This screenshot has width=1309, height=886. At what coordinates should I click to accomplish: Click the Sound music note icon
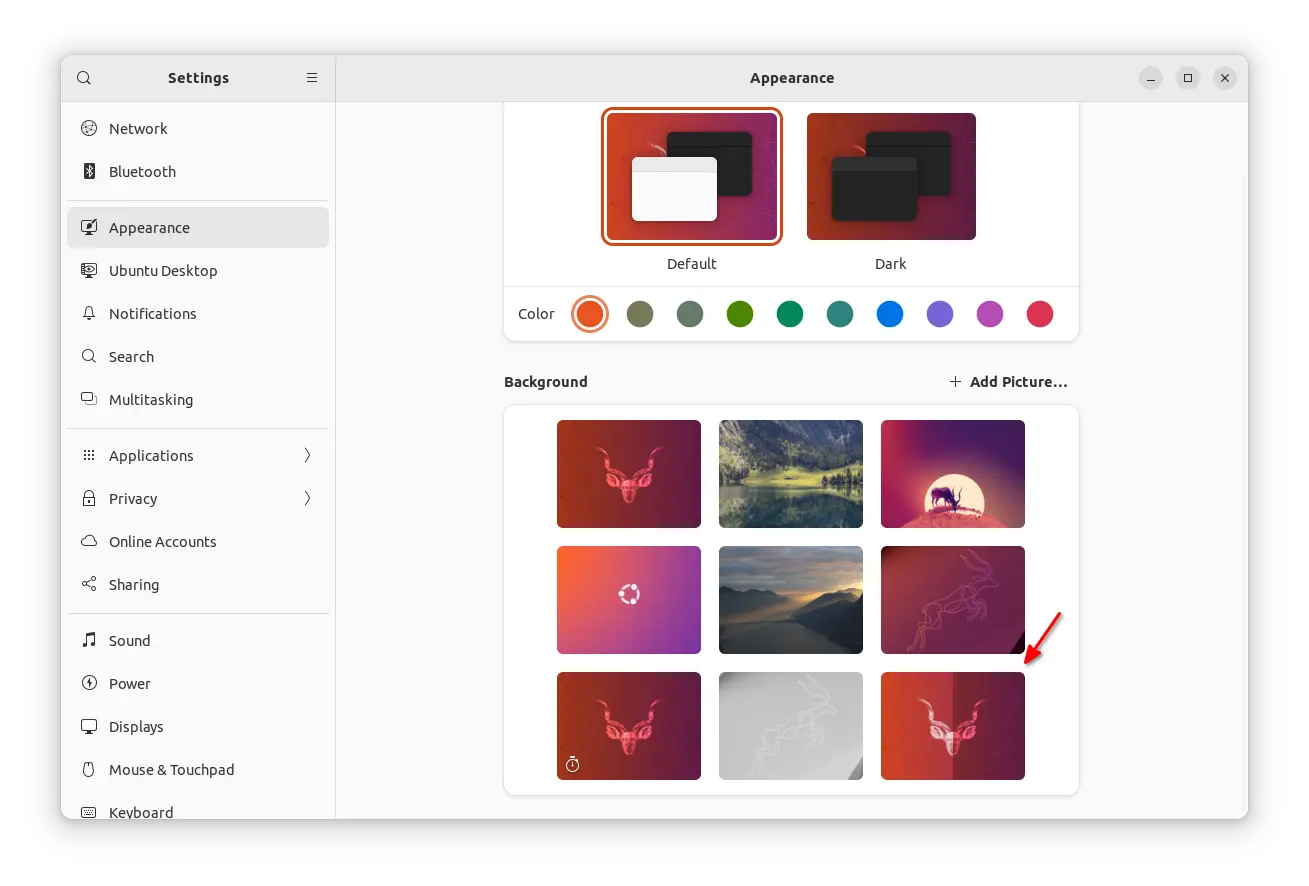coord(89,640)
